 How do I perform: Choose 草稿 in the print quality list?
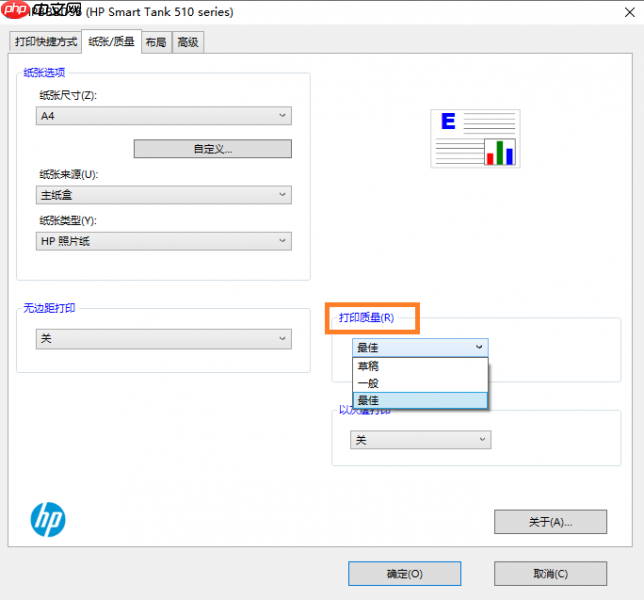[420, 366]
